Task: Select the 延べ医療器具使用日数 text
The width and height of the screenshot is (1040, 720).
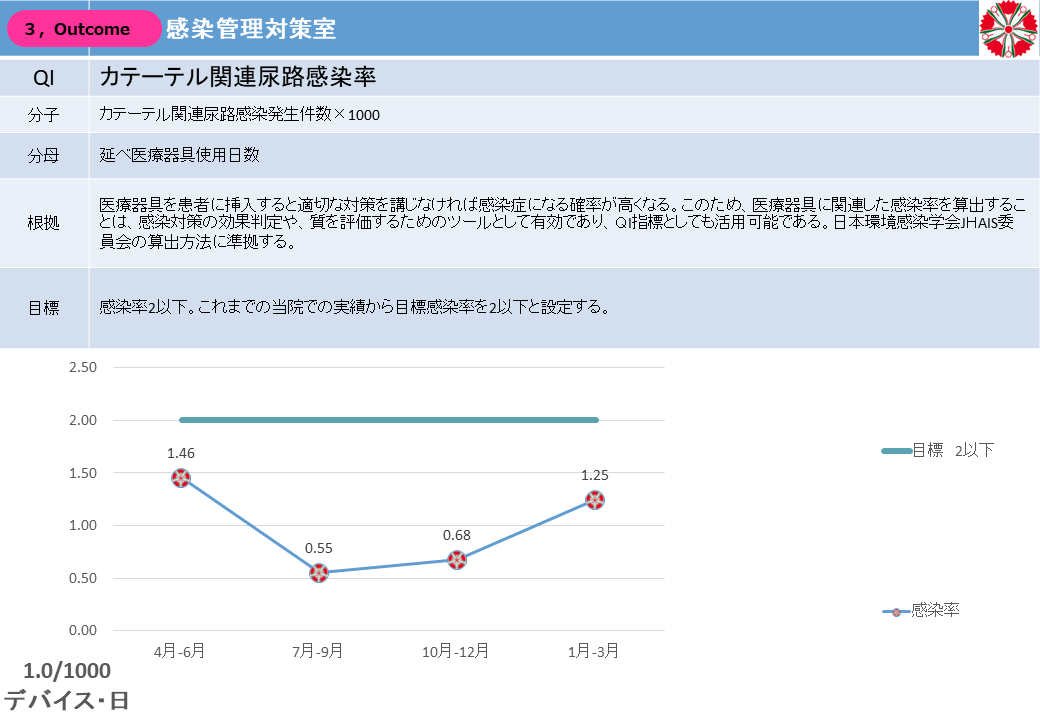Action: [x=179, y=155]
